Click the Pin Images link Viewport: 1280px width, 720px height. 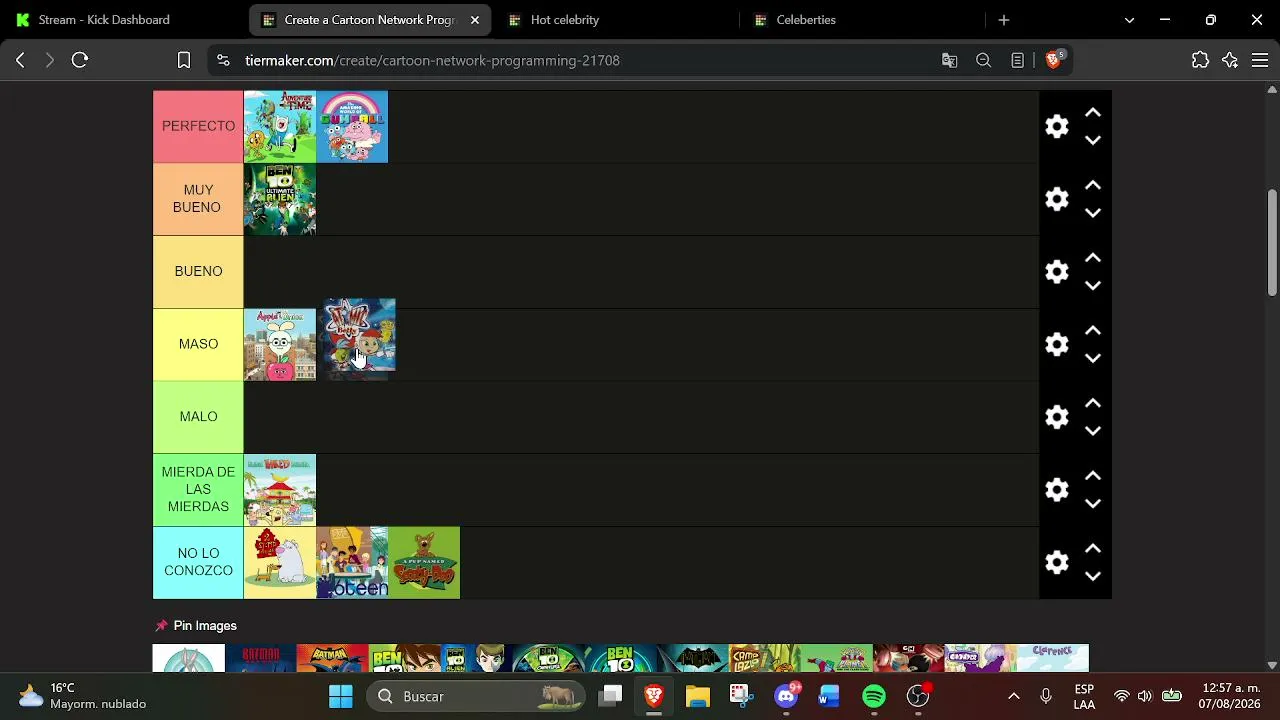(x=205, y=626)
